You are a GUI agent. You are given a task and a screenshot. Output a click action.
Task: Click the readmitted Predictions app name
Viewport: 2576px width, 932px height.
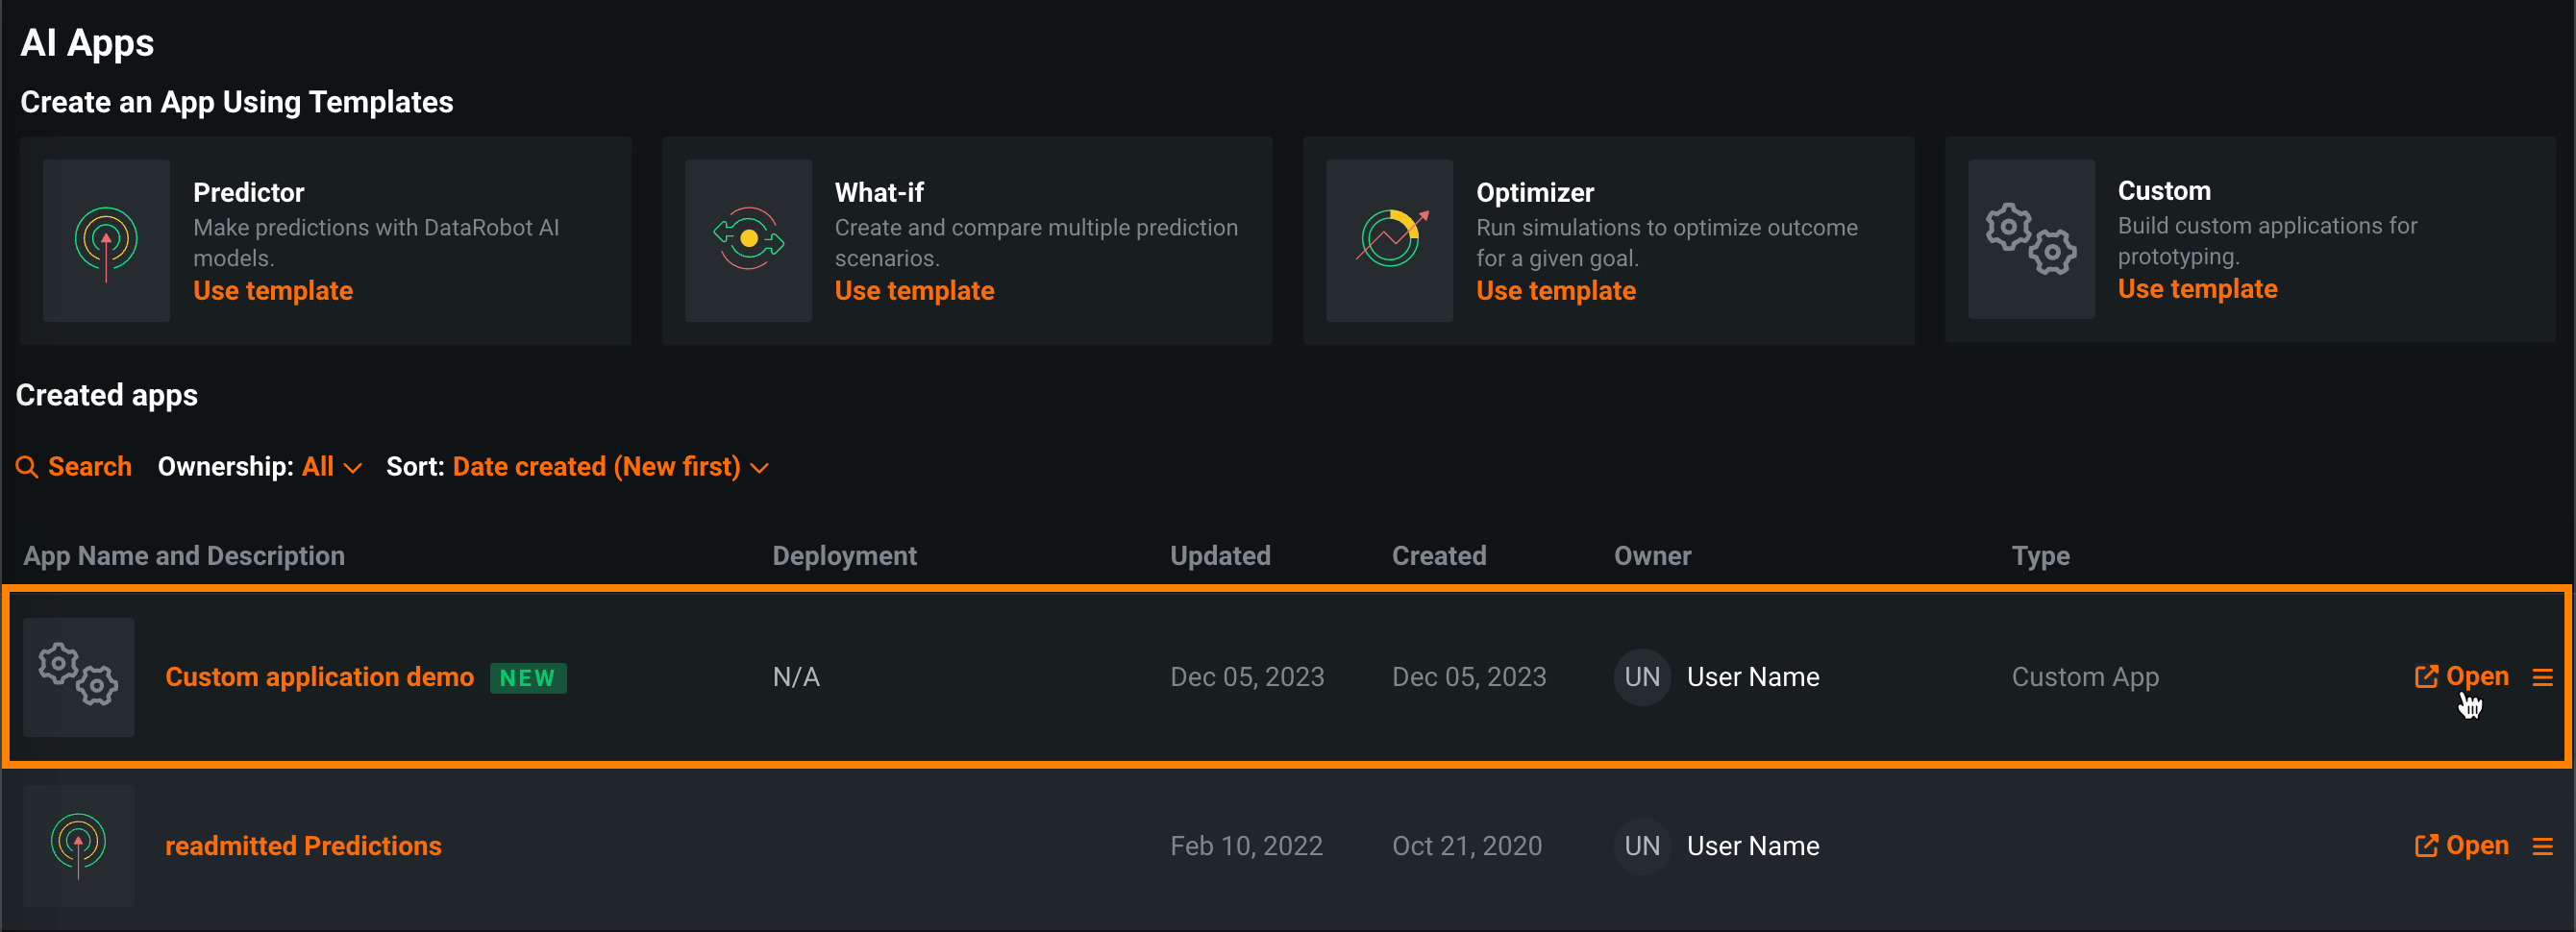coord(303,846)
